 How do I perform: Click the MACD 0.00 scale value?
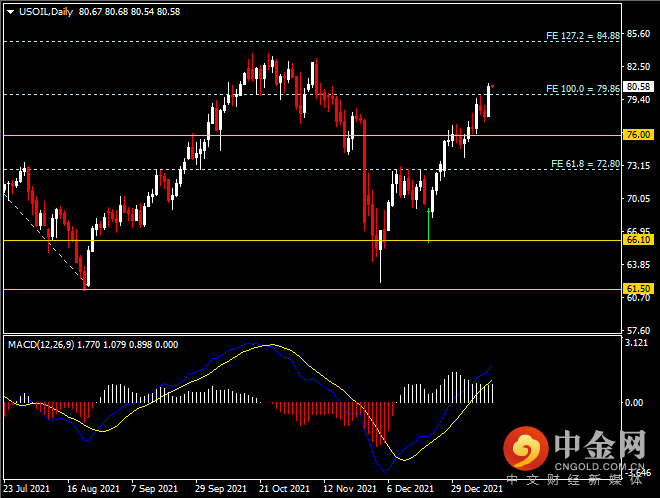point(634,403)
